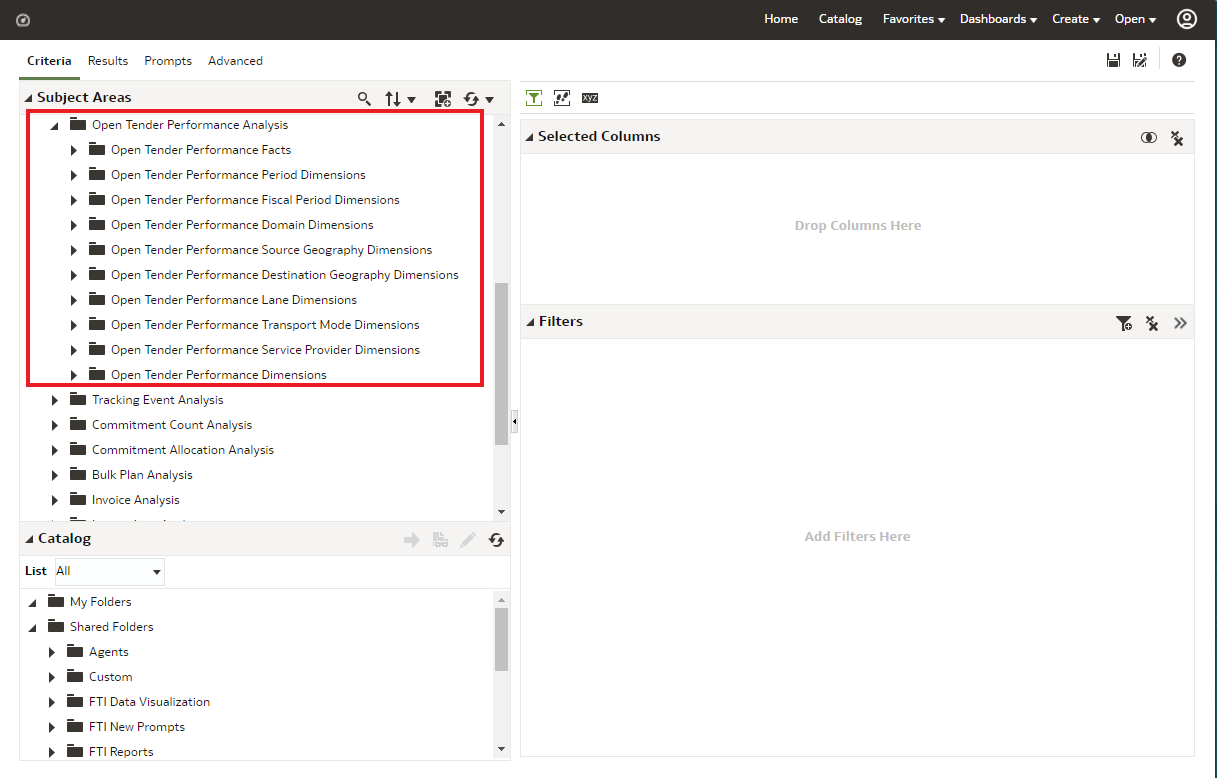Click Add/Remove Subject Areas icon
Image resolution: width=1217 pixels, height=778 pixels.
(x=443, y=98)
